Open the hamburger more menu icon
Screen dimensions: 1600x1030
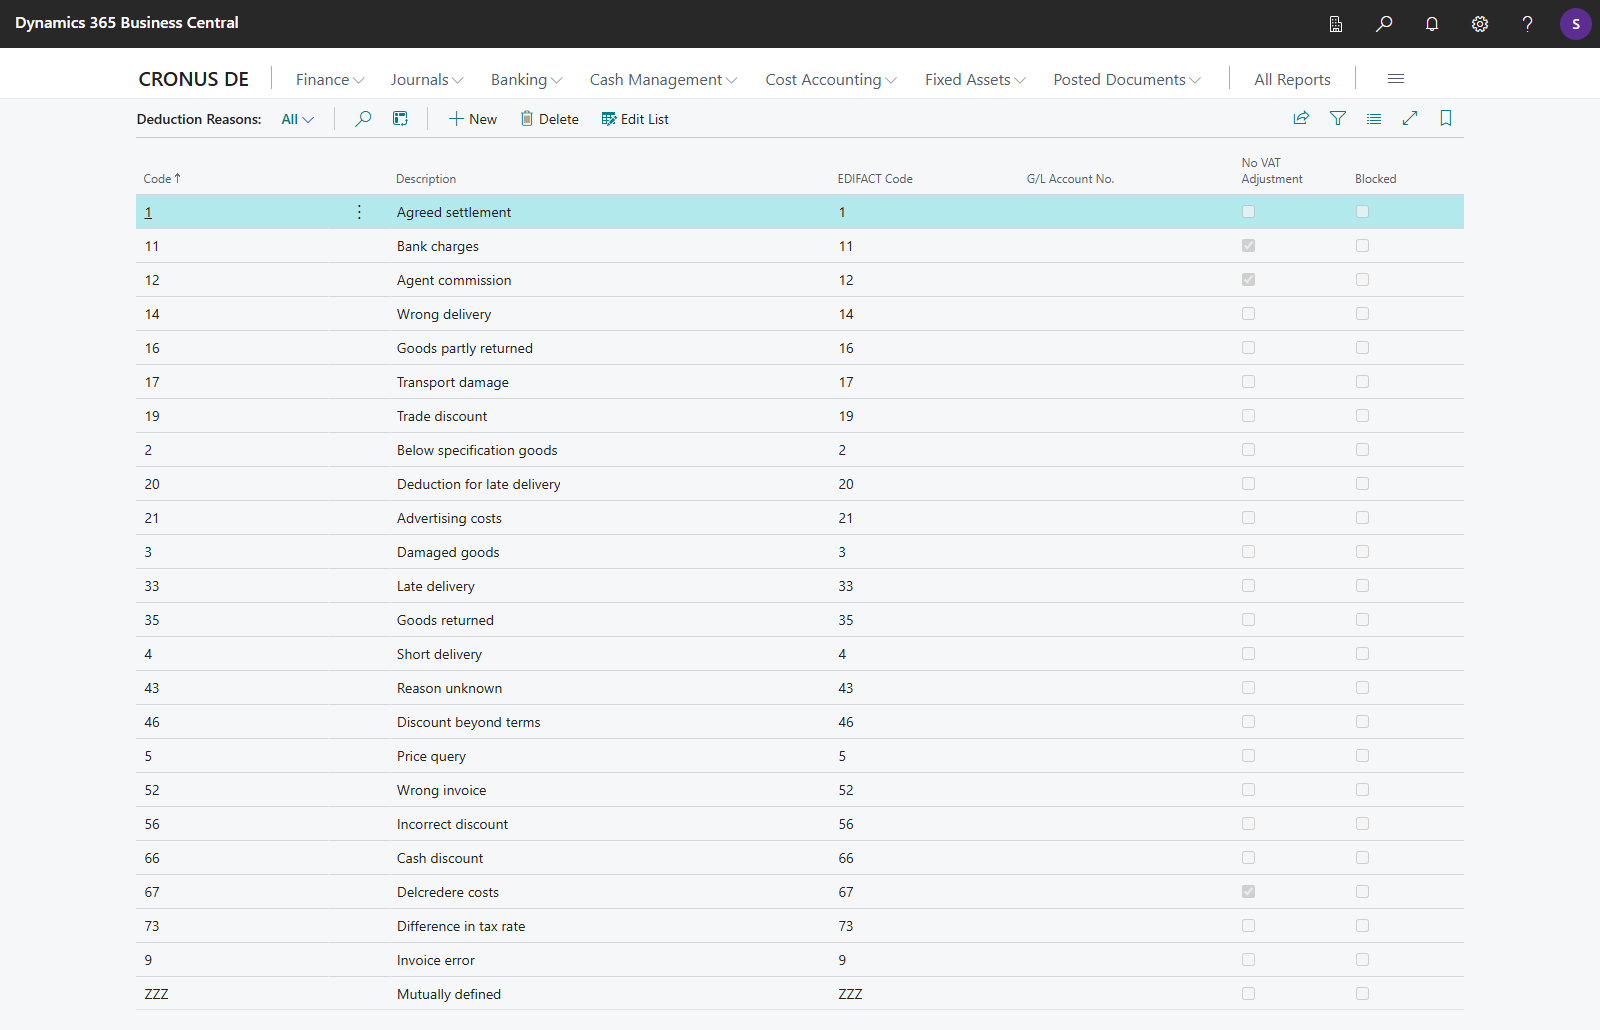[1396, 79]
